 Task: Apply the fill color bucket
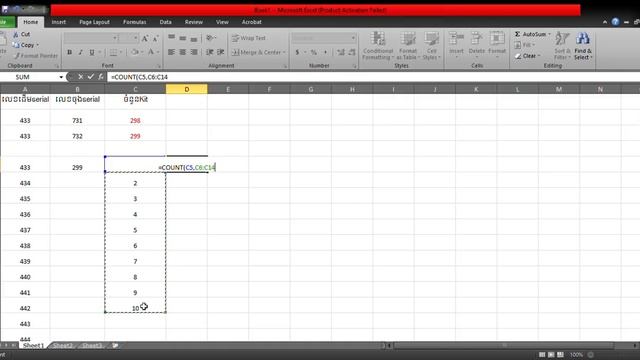[134, 52]
